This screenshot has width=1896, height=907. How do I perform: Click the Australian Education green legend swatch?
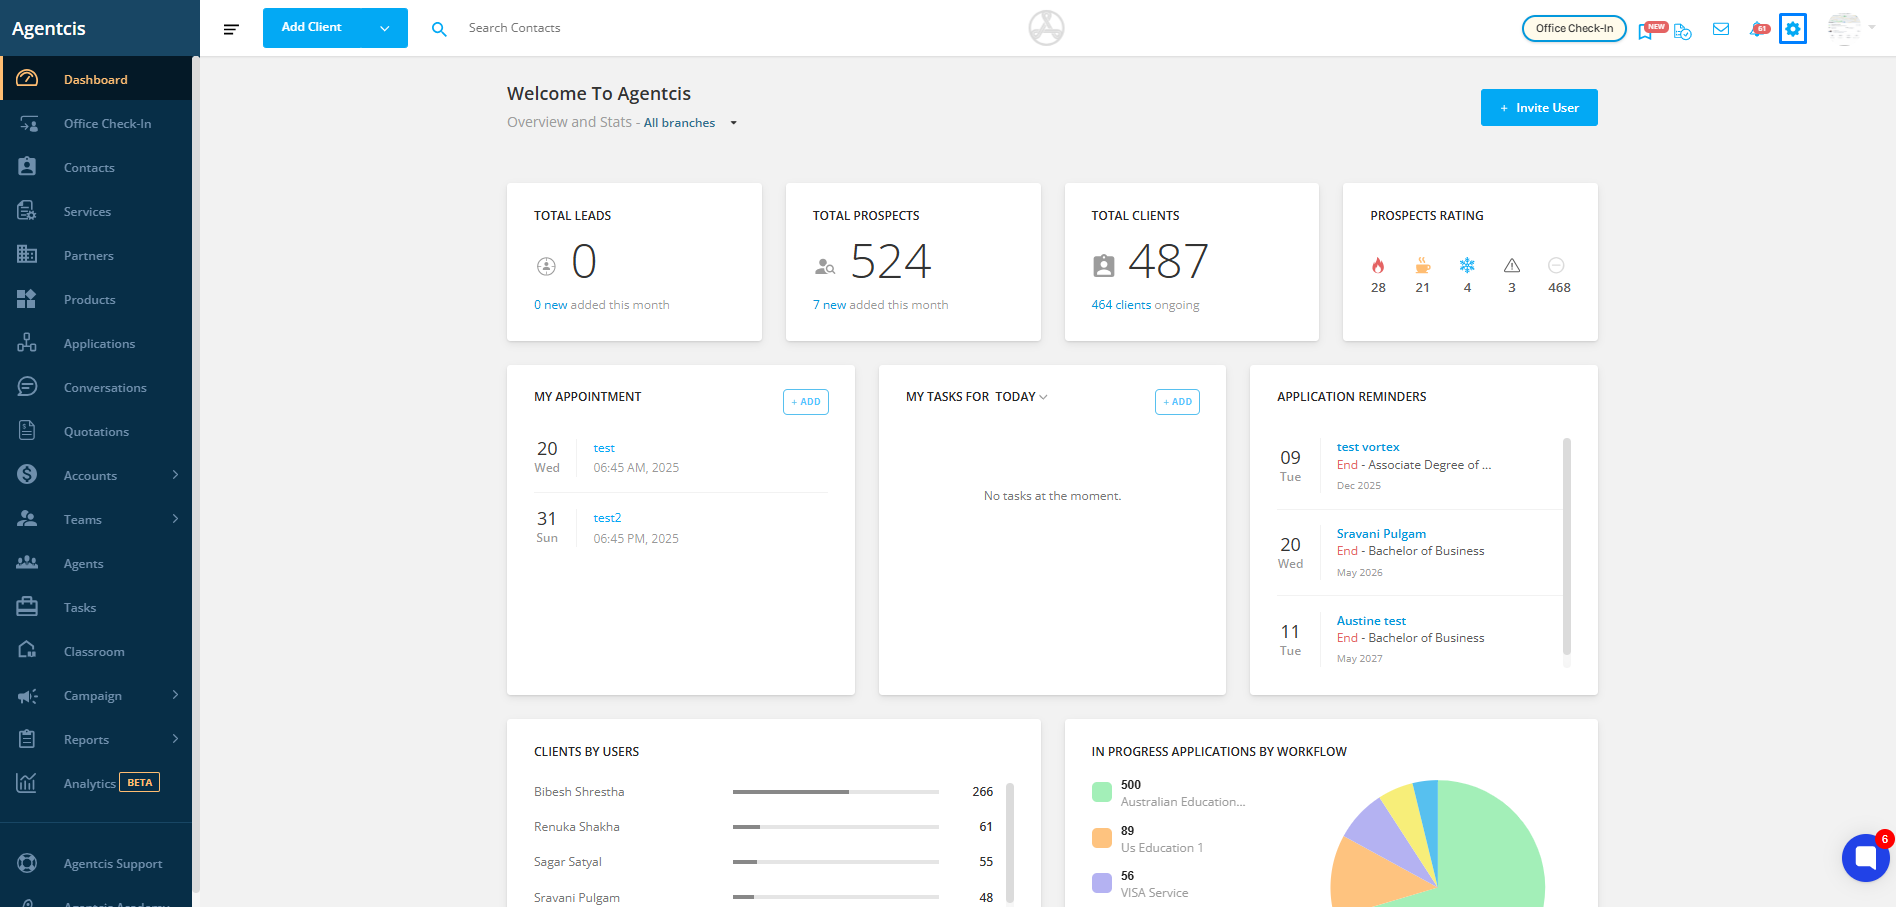1102,792
